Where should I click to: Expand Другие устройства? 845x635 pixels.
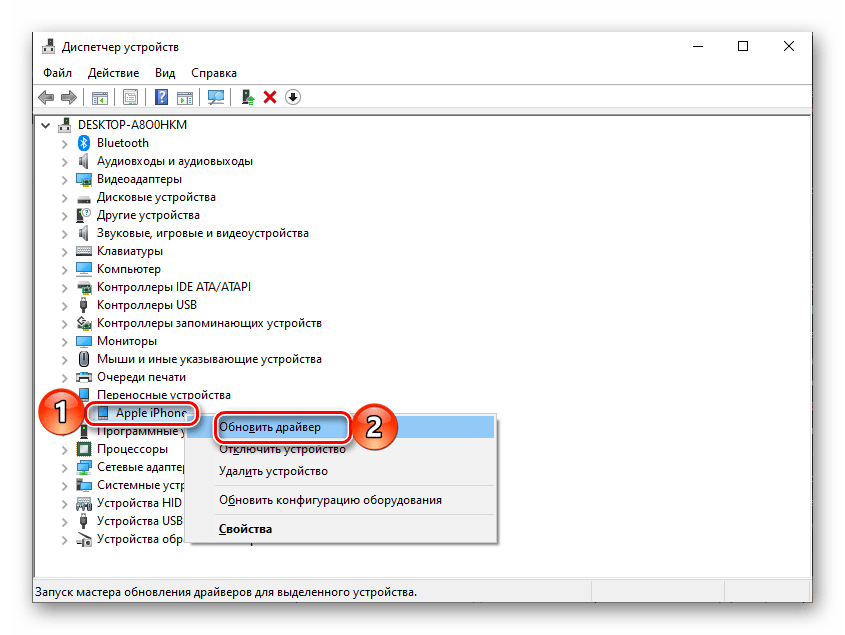tap(65, 216)
